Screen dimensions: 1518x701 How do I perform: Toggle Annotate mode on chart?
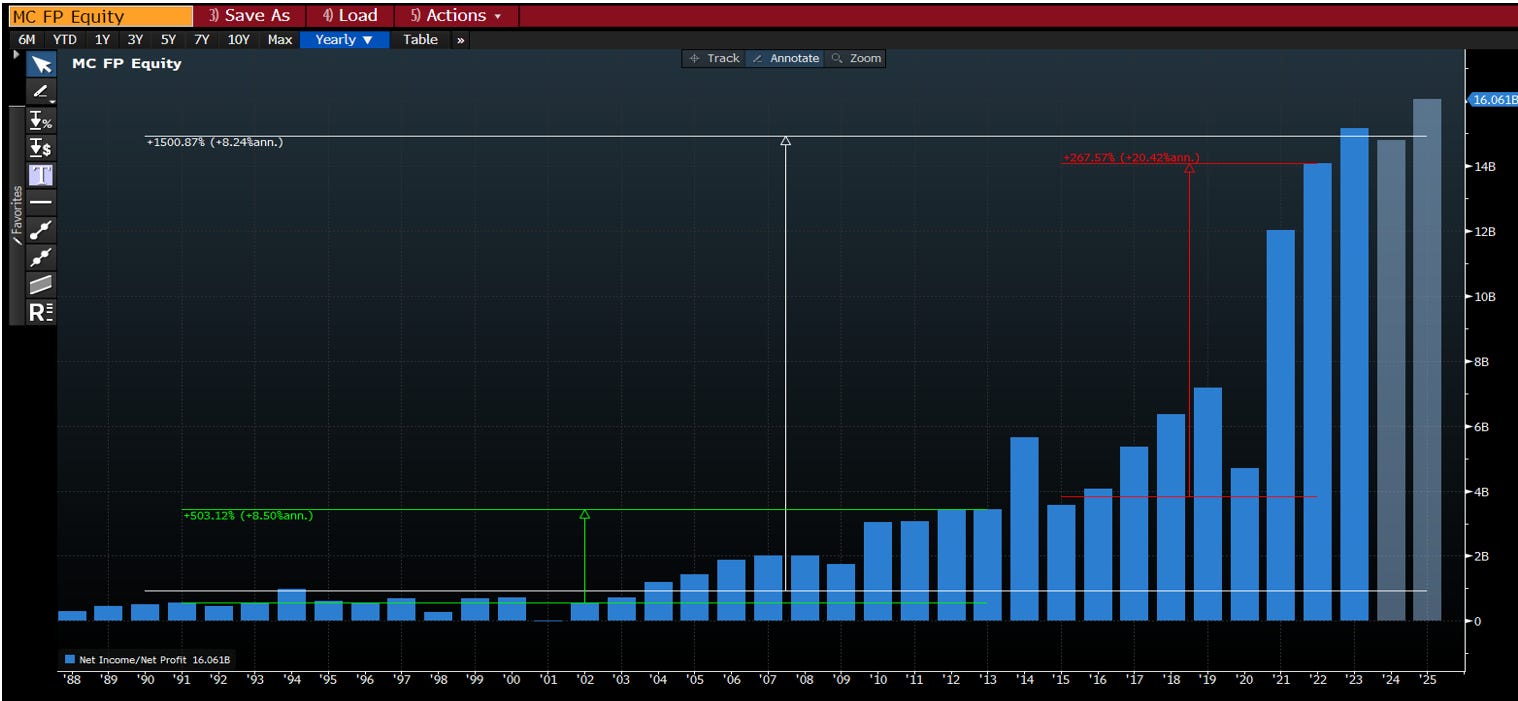tap(785, 58)
